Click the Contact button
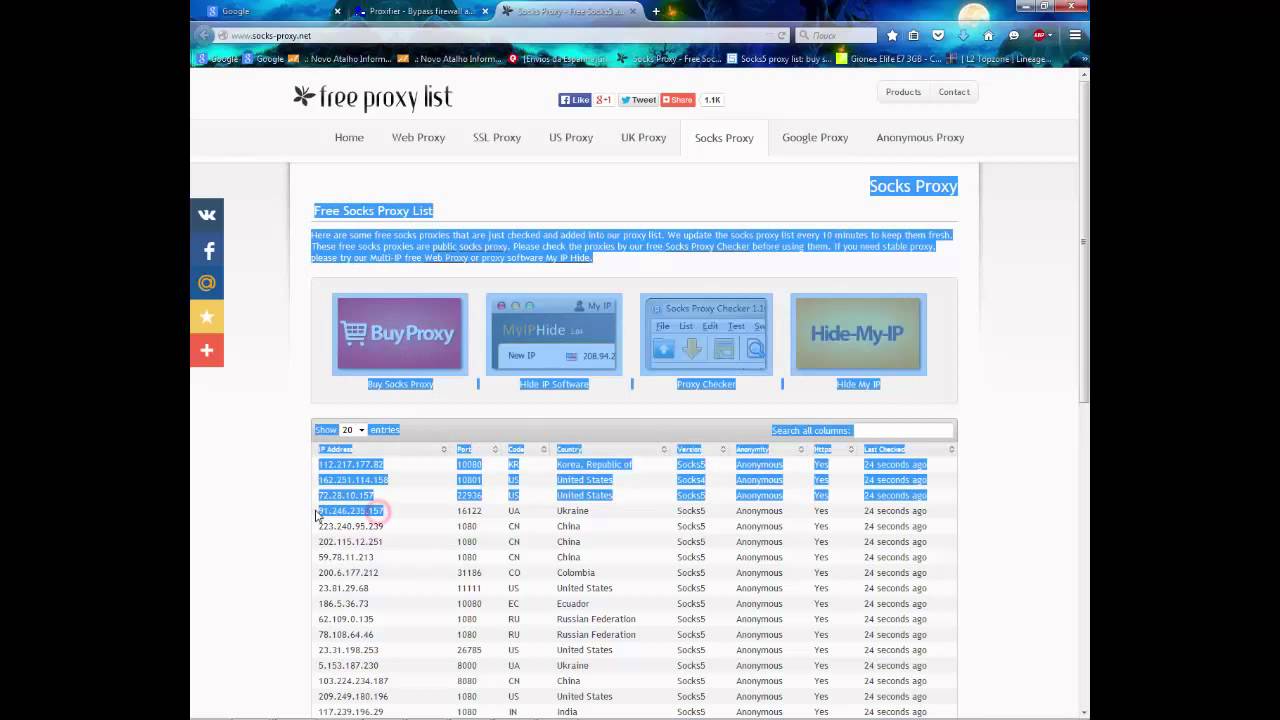 tap(954, 92)
